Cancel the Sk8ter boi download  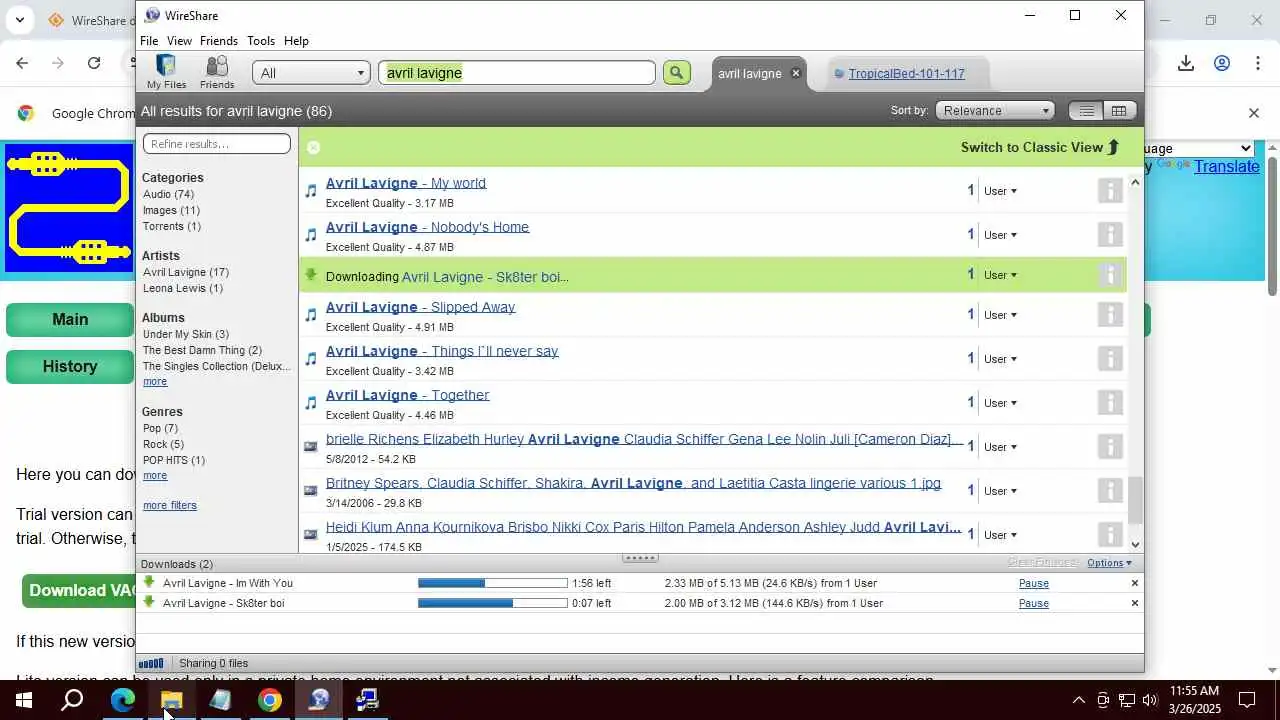(1135, 603)
